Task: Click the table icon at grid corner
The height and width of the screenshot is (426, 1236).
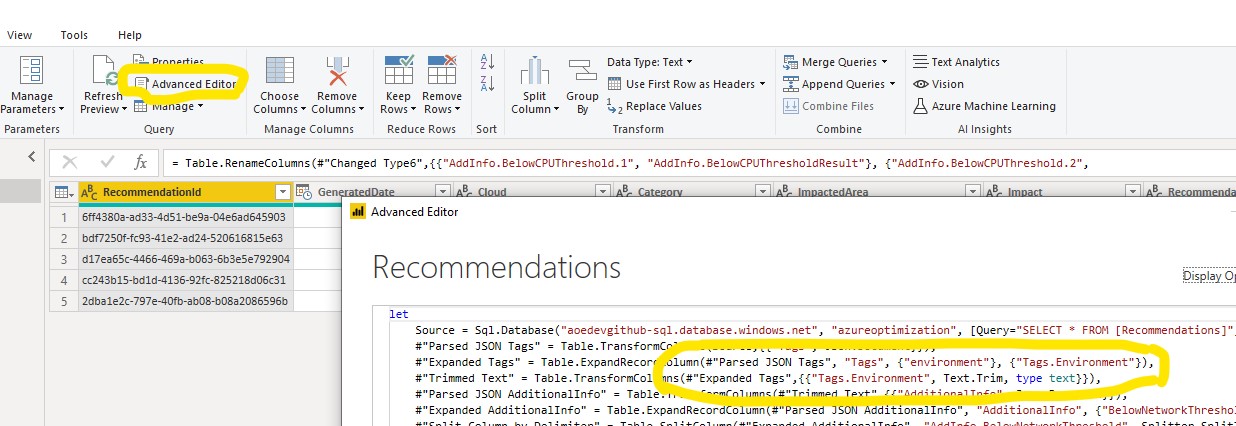Action: pos(62,192)
